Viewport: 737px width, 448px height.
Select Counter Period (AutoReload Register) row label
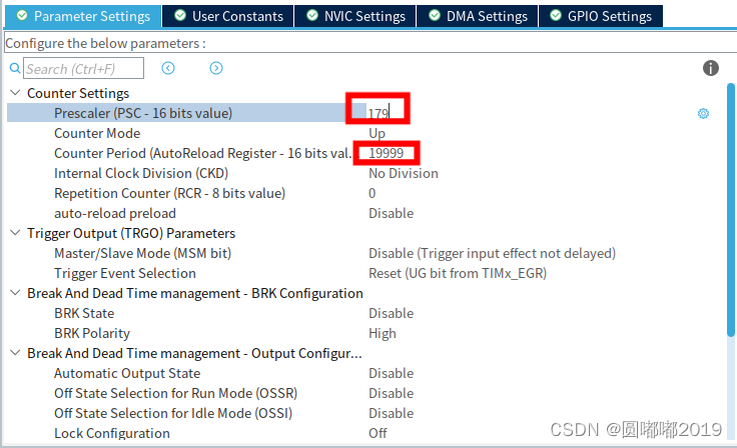point(203,153)
